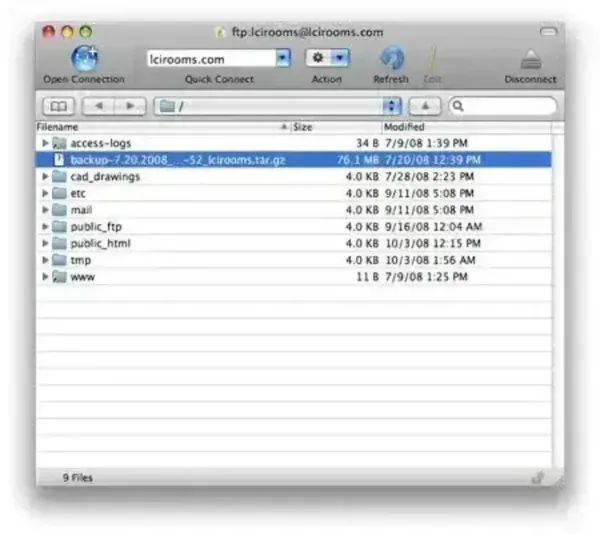
Task: Expand the etc folder
Action: 45,193
